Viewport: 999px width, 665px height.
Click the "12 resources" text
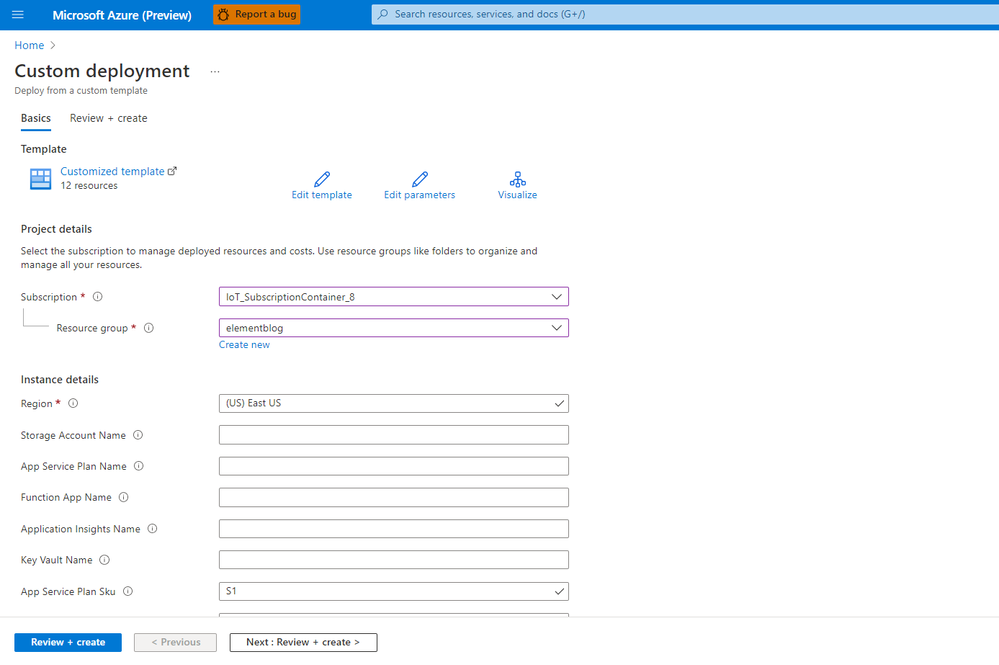pyautogui.click(x=89, y=186)
